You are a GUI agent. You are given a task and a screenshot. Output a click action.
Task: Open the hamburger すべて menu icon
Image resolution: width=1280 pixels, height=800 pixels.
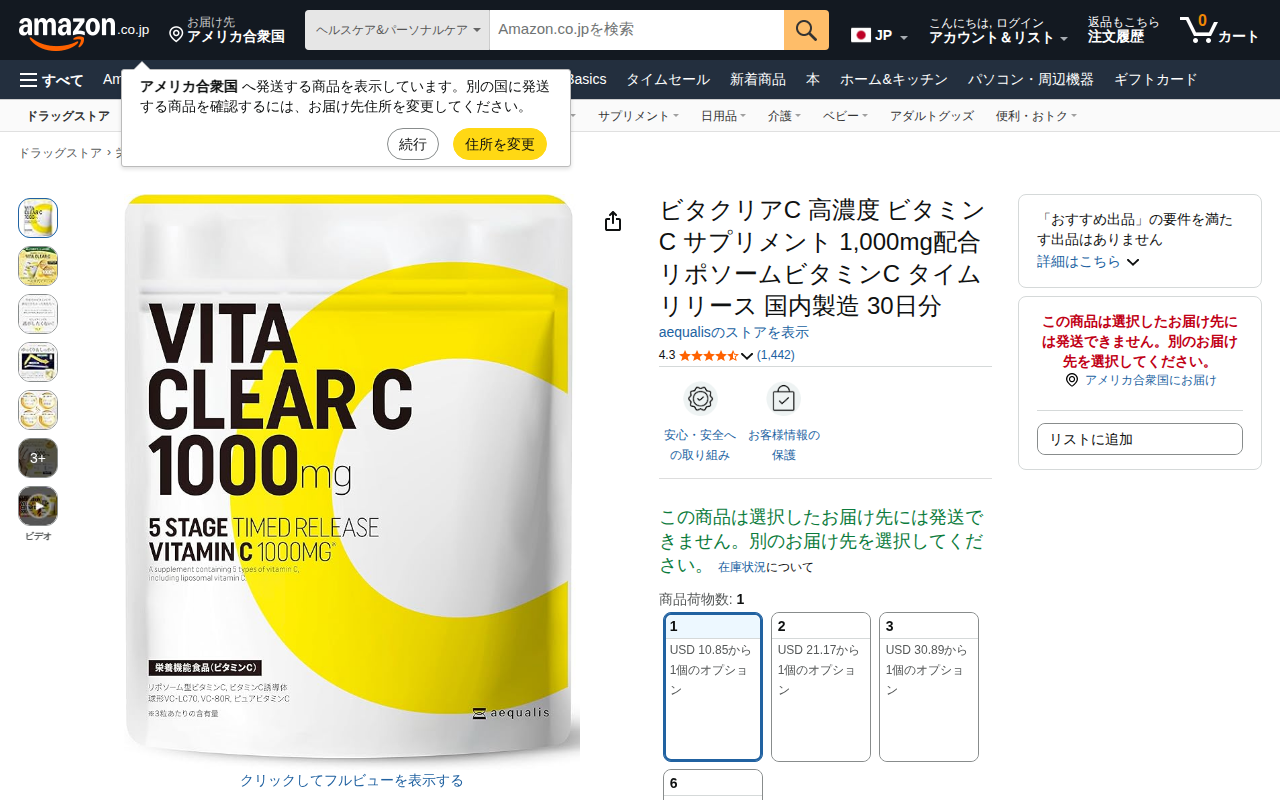pyautogui.click(x=28, y=80)
